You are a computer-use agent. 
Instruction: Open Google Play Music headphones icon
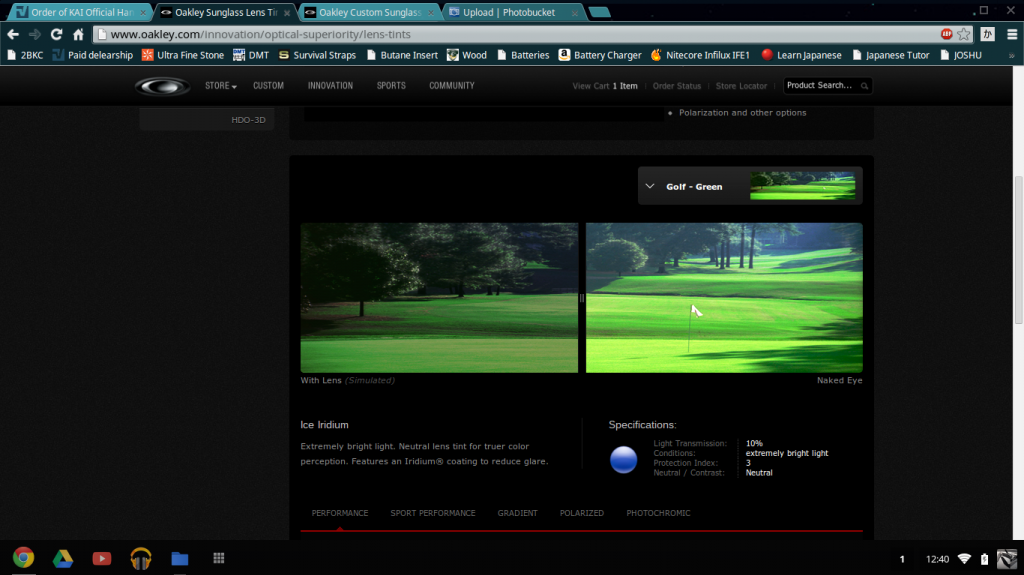[140, 558]
